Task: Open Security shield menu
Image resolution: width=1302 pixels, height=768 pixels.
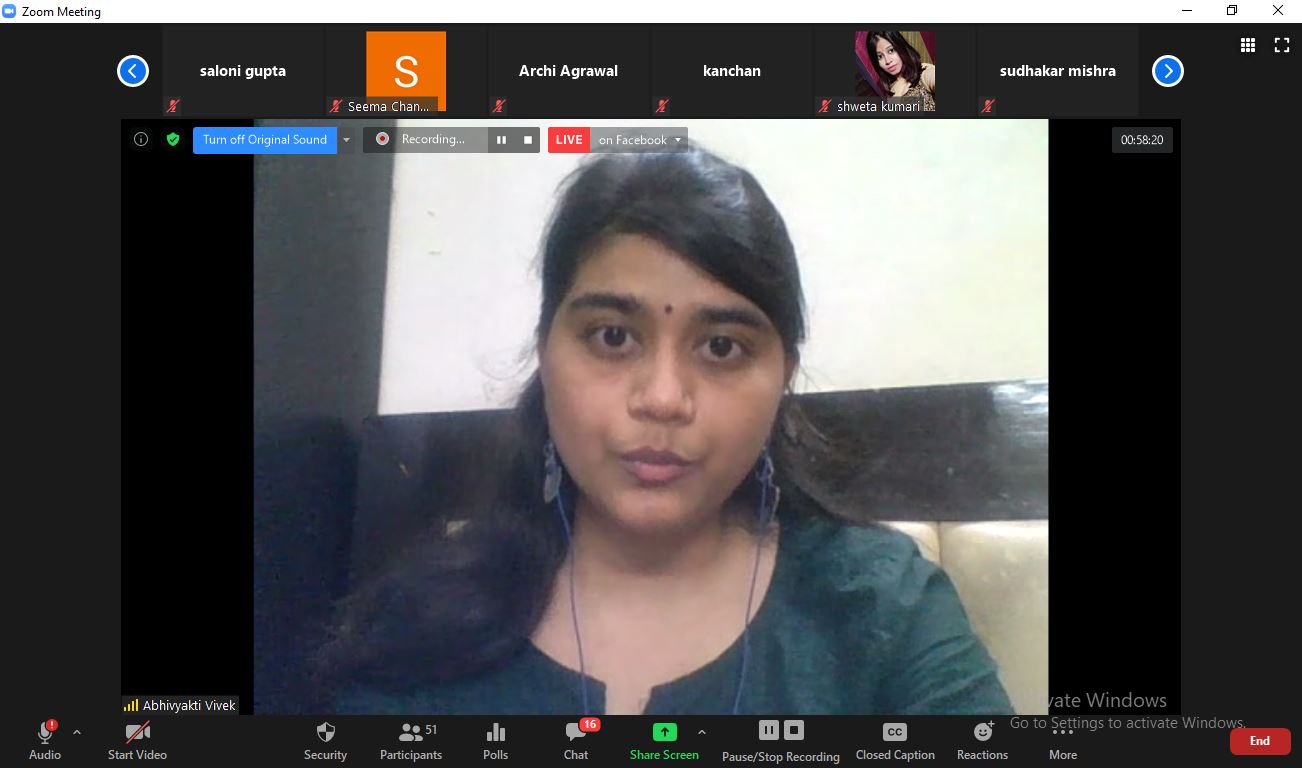Action: tap(325, 741)
